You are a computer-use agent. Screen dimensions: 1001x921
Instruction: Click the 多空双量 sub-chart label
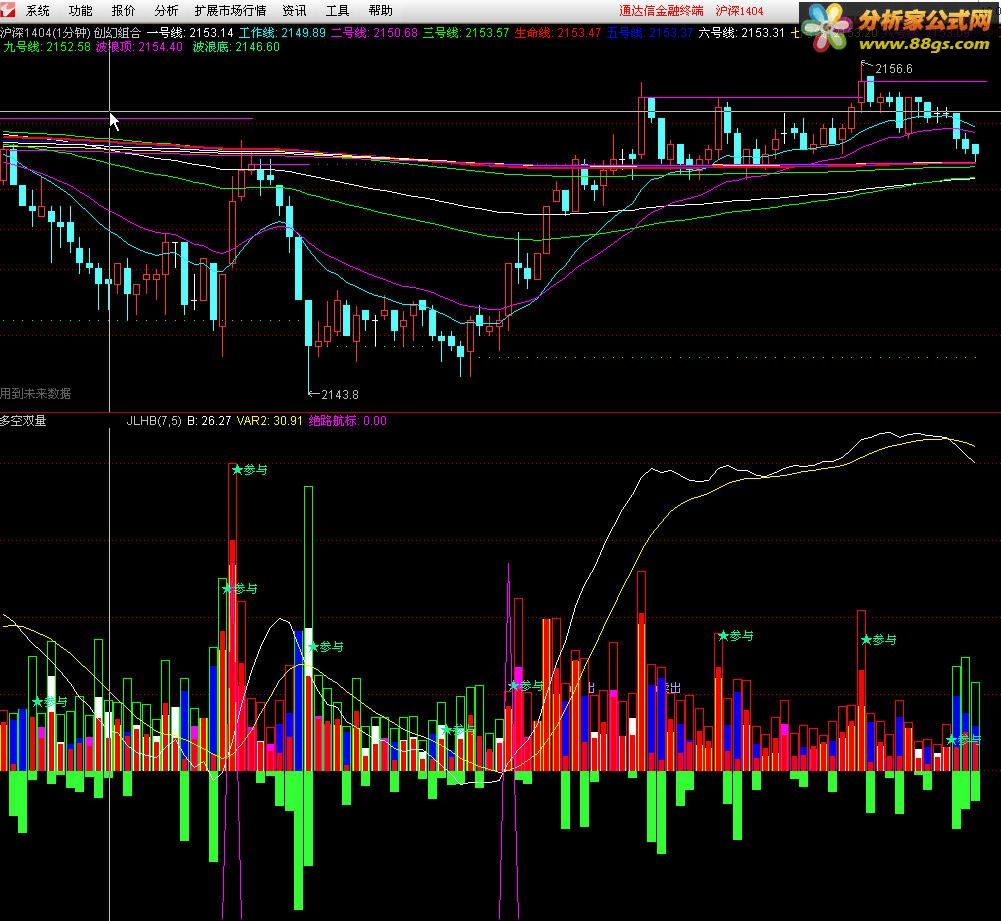[23, 421]
